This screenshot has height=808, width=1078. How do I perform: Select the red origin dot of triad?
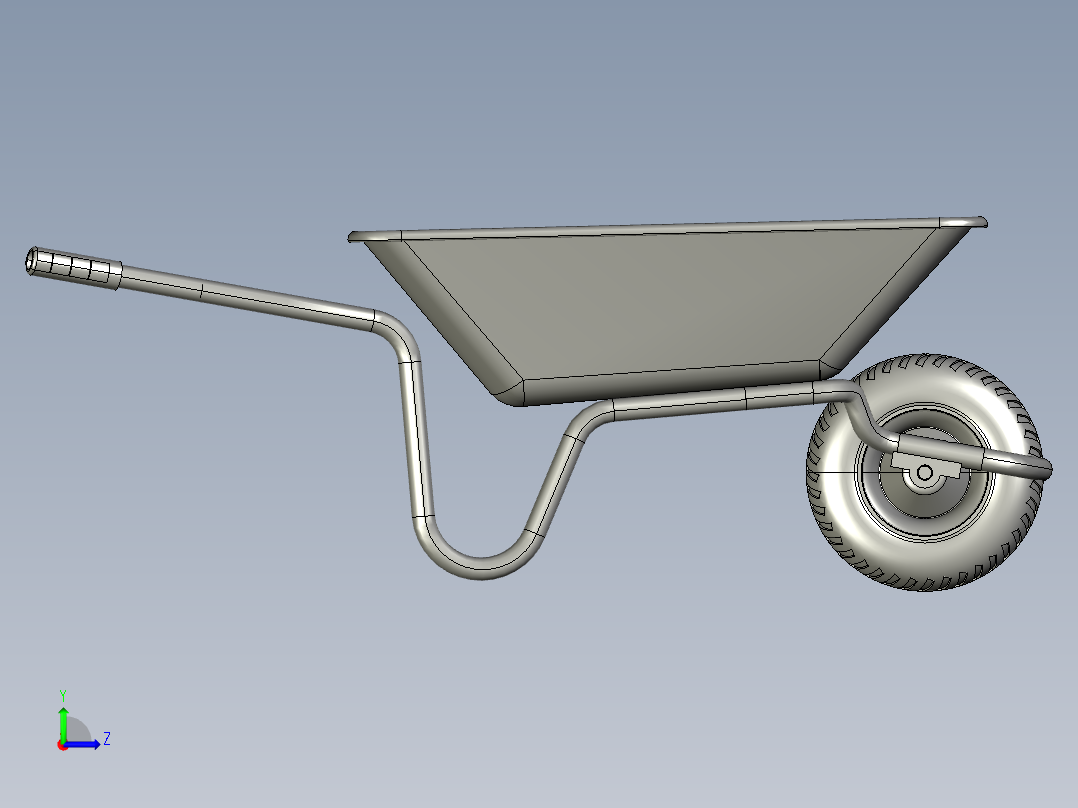pos(62,745)
